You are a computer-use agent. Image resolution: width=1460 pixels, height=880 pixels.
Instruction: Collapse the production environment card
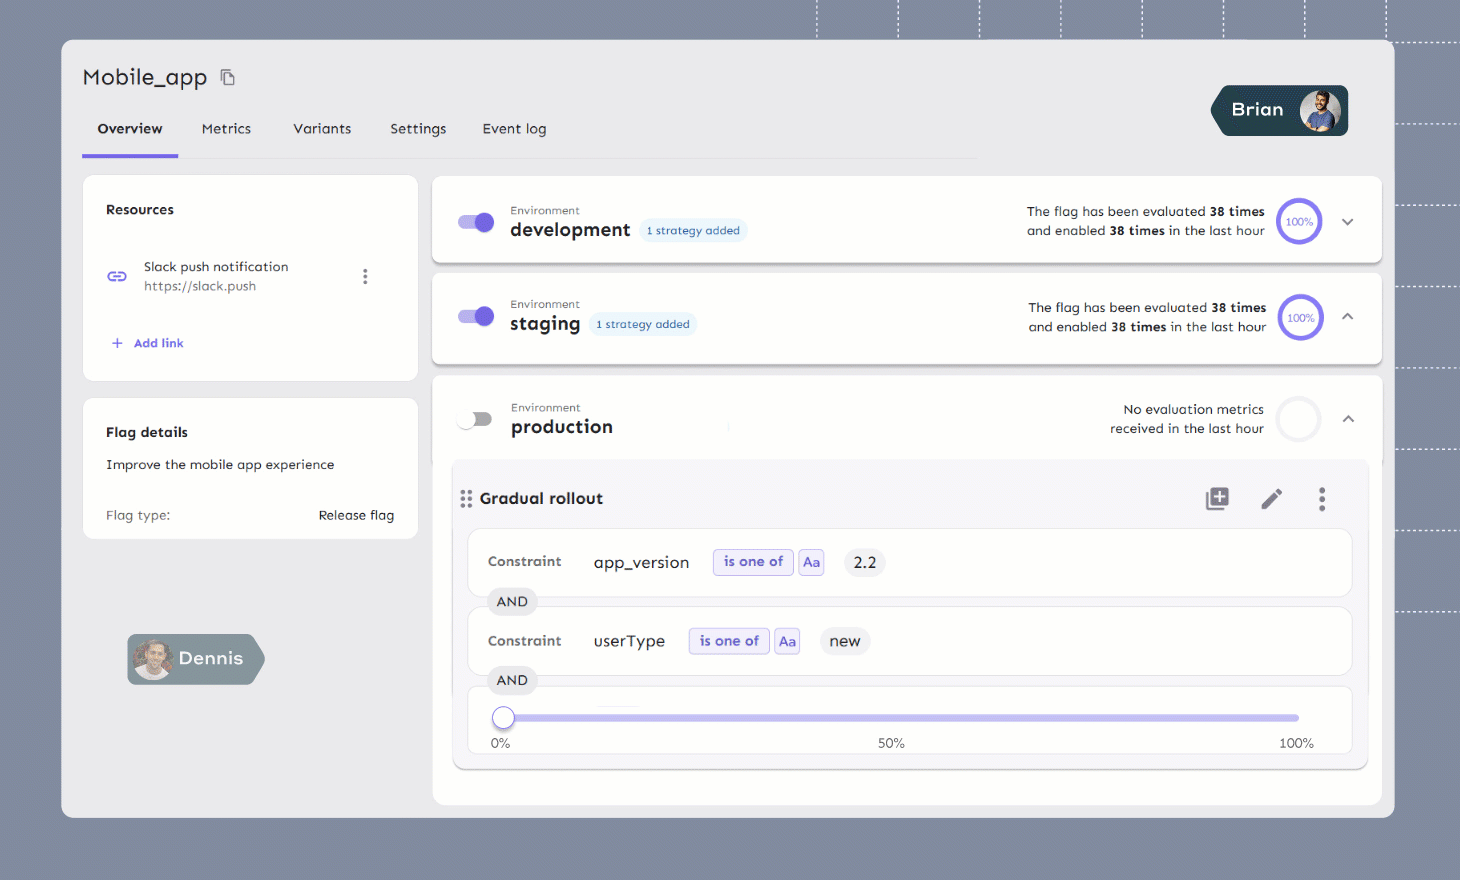click(x=1348, y=419)
